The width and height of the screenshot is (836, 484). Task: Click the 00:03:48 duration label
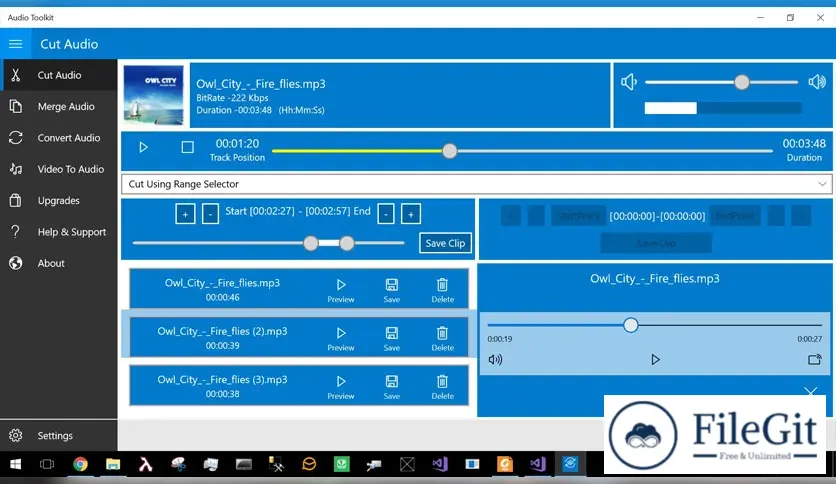coord(804,143)
